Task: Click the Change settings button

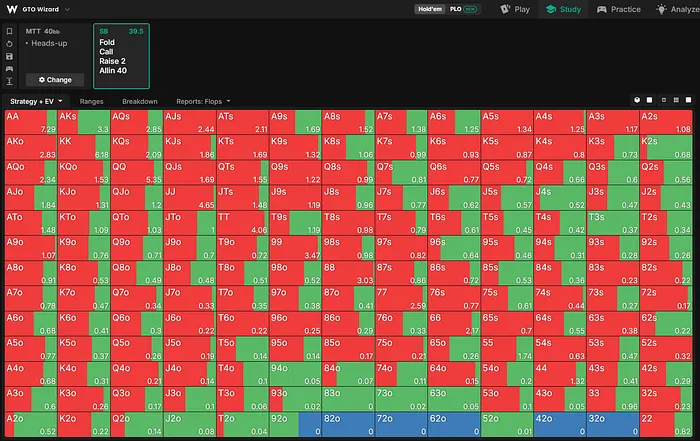Action: coord(55,80)
